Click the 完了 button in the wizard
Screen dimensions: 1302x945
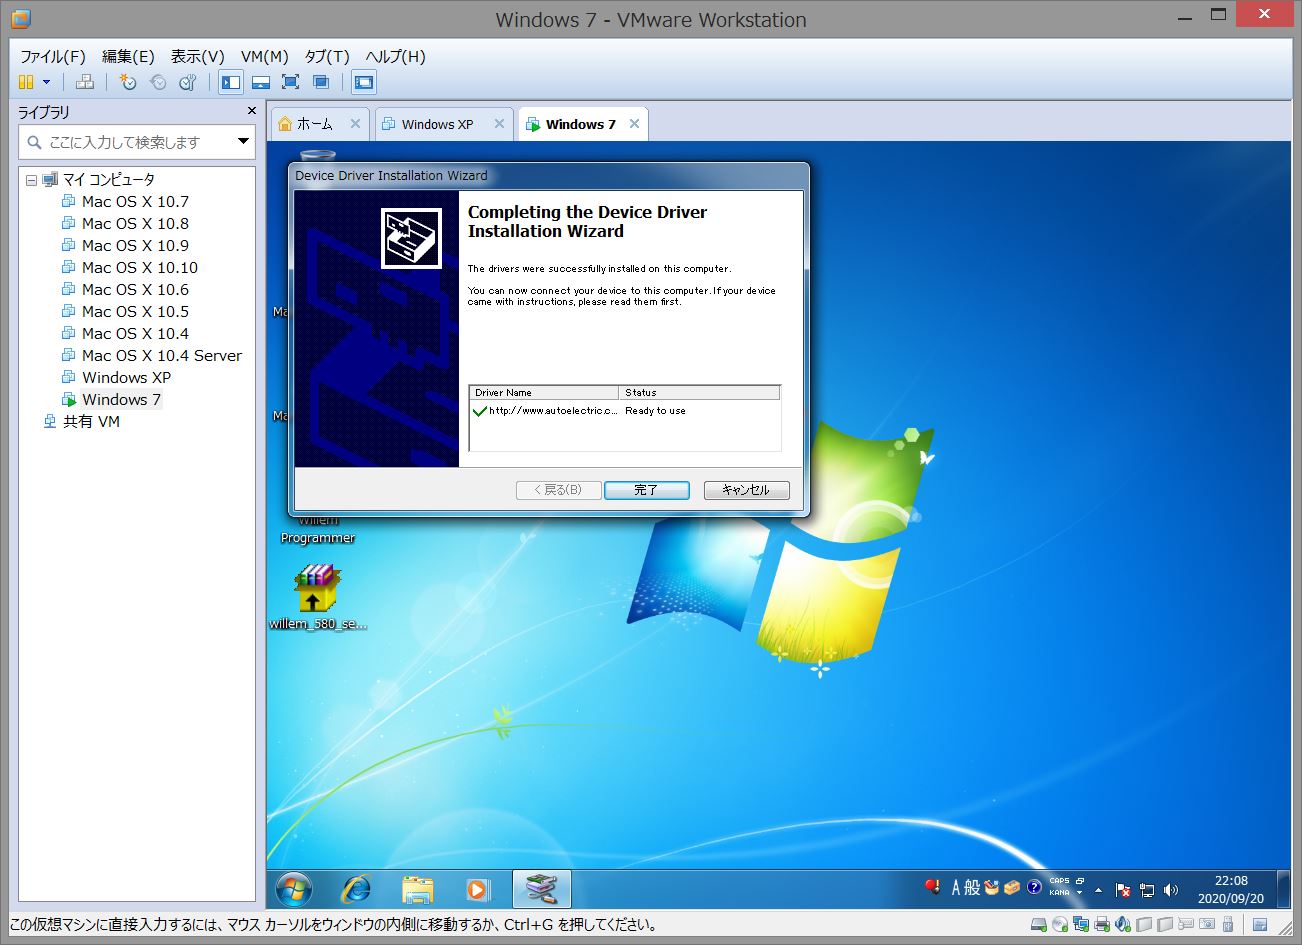coord(646,490)
